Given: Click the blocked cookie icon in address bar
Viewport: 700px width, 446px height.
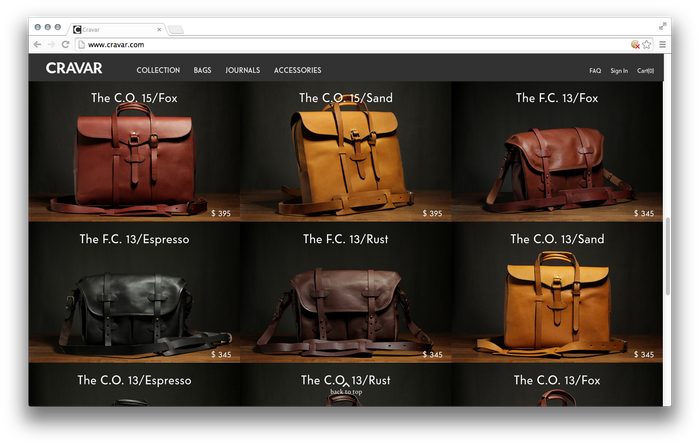Looking at the screenshot, I should pos(635,44).
